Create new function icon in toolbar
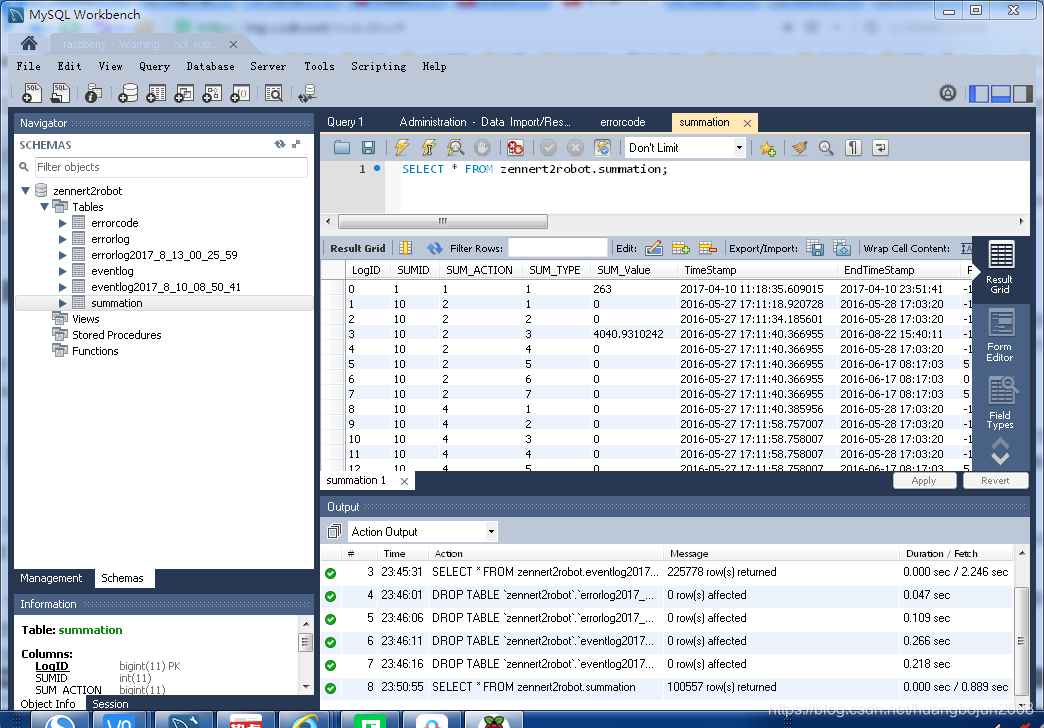 click(x=240, y=93)
